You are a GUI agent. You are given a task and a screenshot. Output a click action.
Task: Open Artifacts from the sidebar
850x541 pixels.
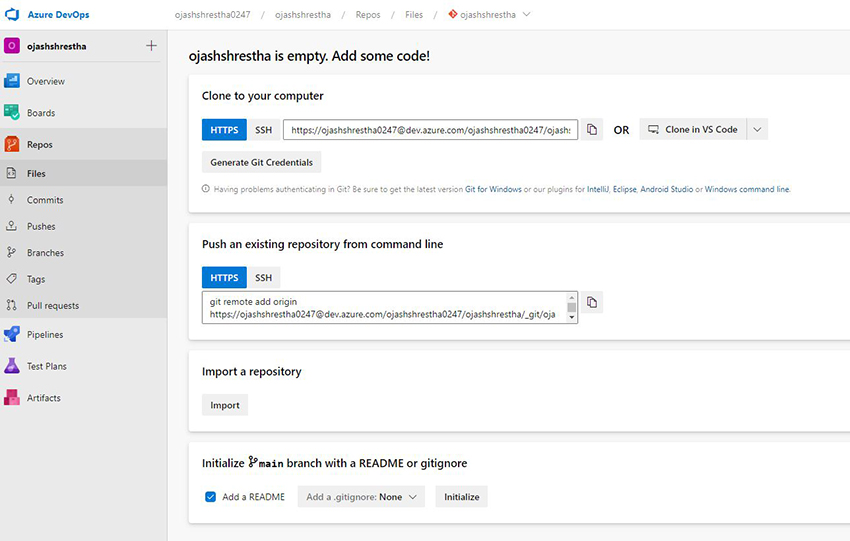click(44, 398)
